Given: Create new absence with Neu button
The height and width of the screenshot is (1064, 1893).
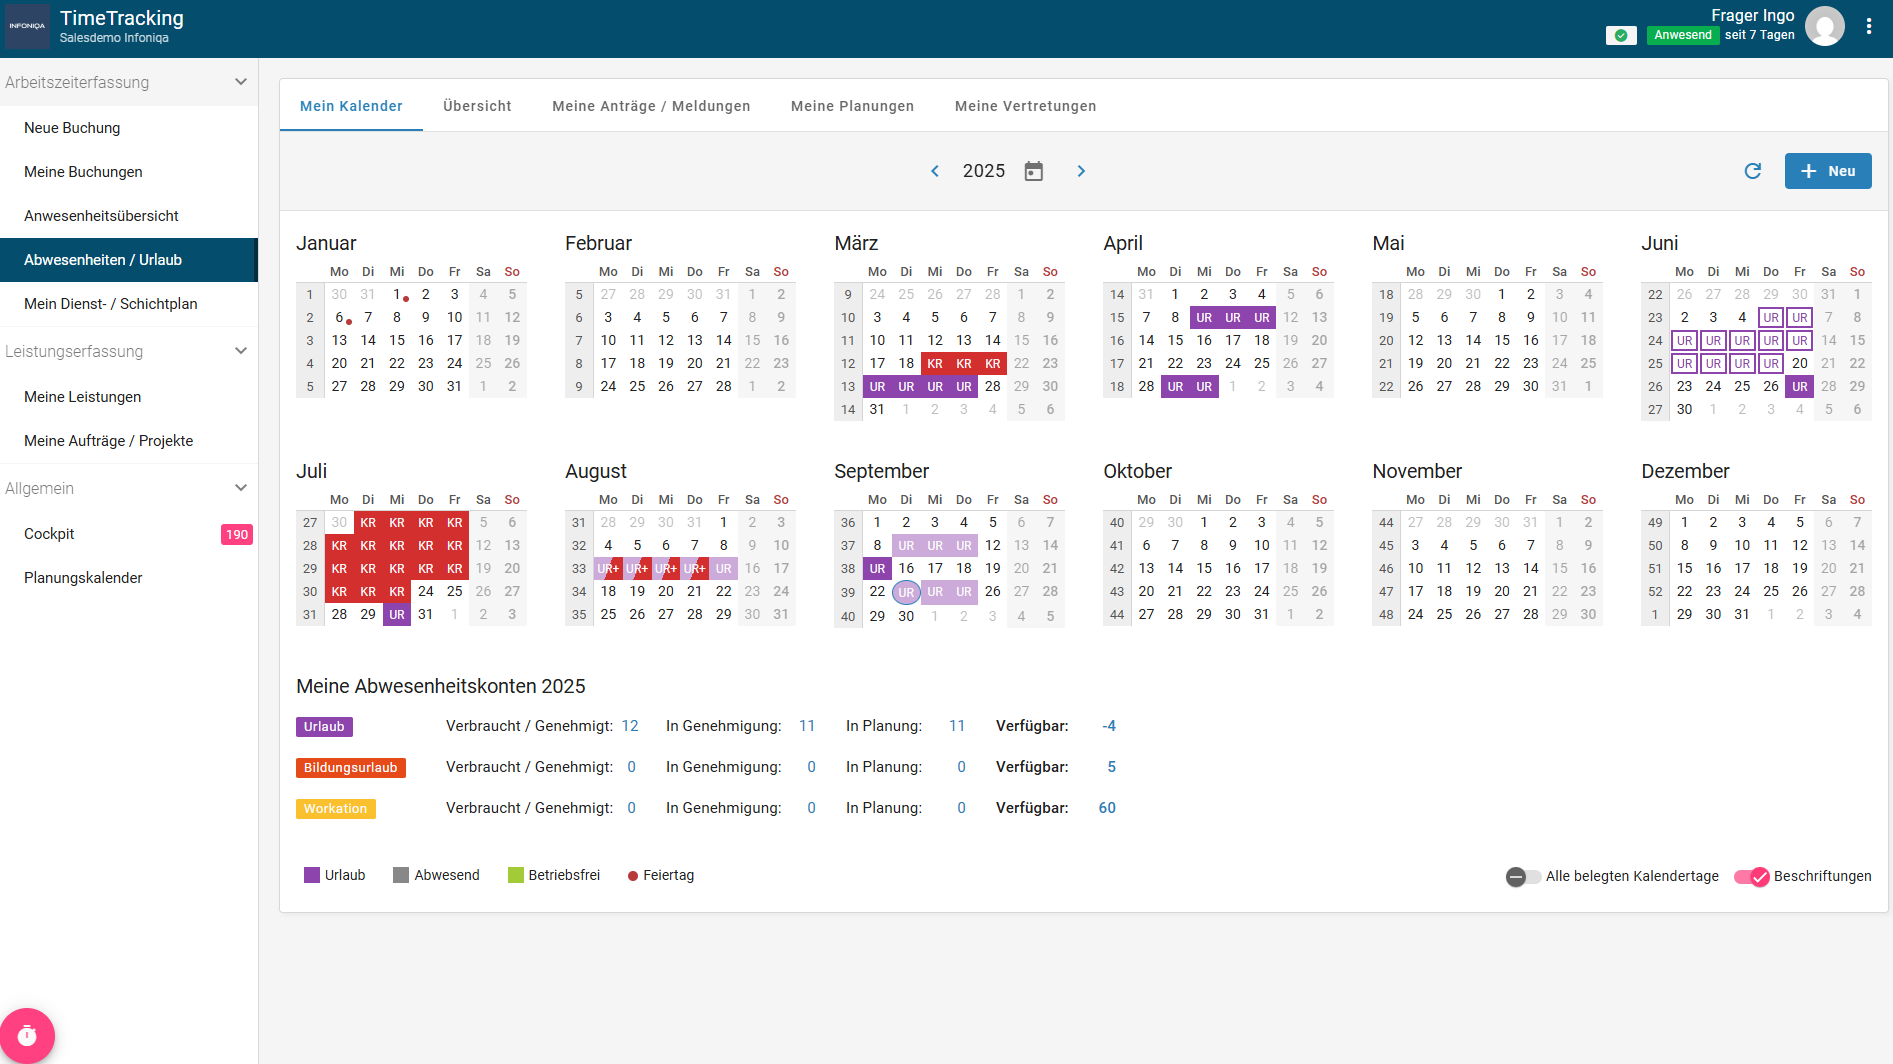Looking at the screenshot, I should [x=1828, y=171].
